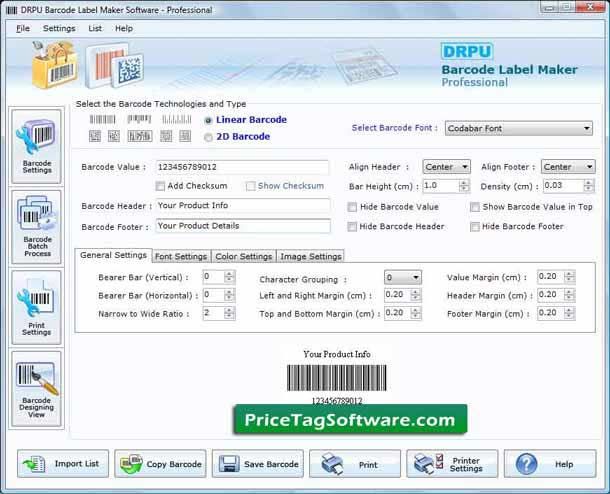The width and height of the screenshot is (610, 494).
Task: Click the Import List button label
Action: [77, 464]
